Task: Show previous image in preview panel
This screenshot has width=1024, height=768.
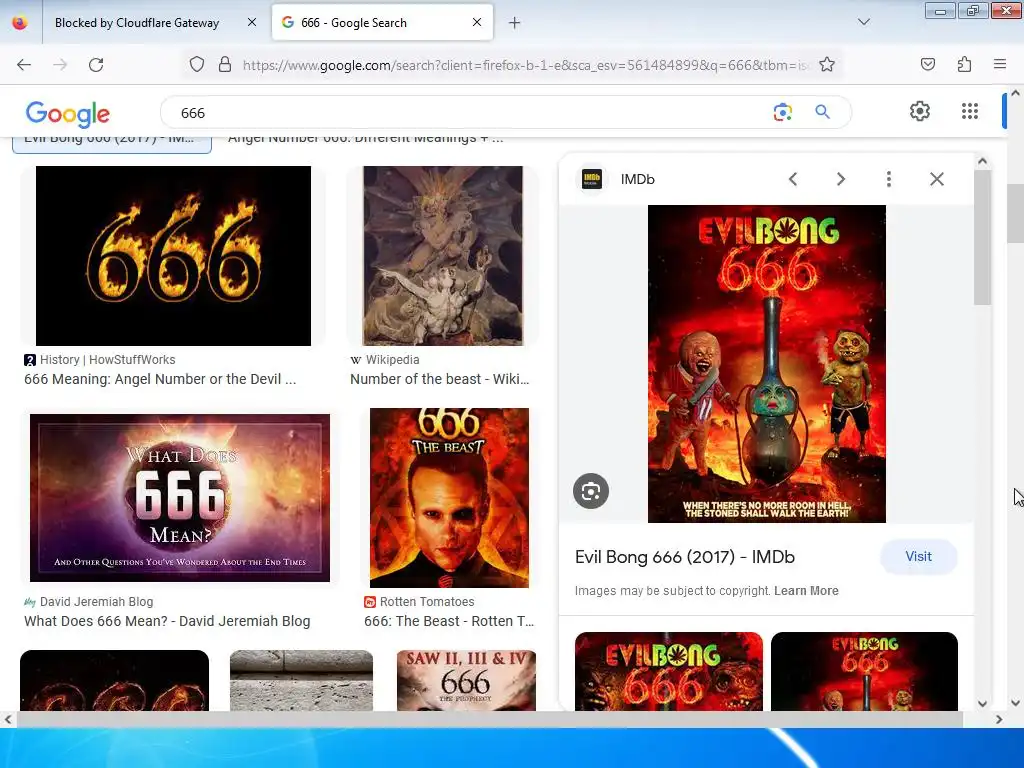Action: (793, 179)
